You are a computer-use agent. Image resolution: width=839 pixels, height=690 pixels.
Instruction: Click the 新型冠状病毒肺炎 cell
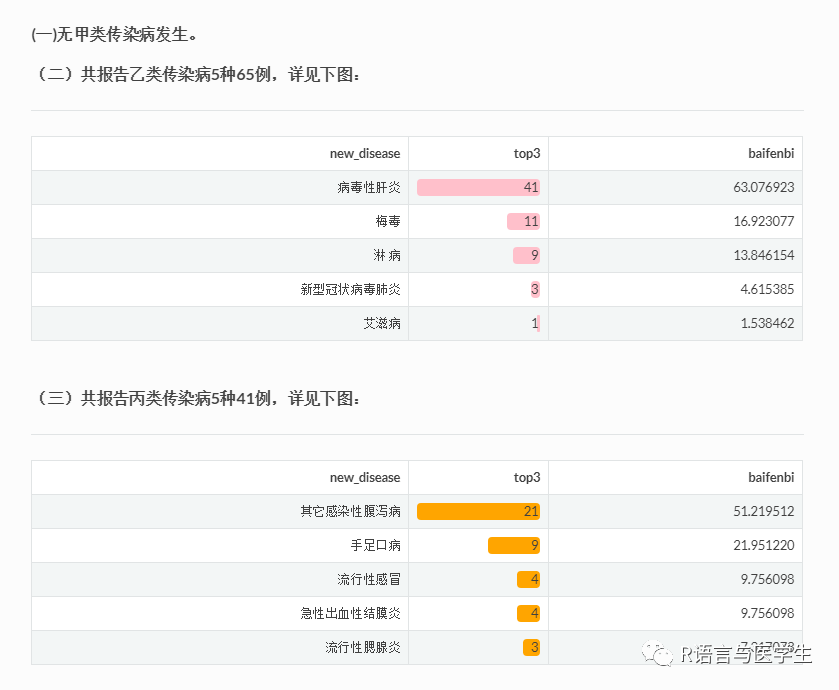(350, 289)
